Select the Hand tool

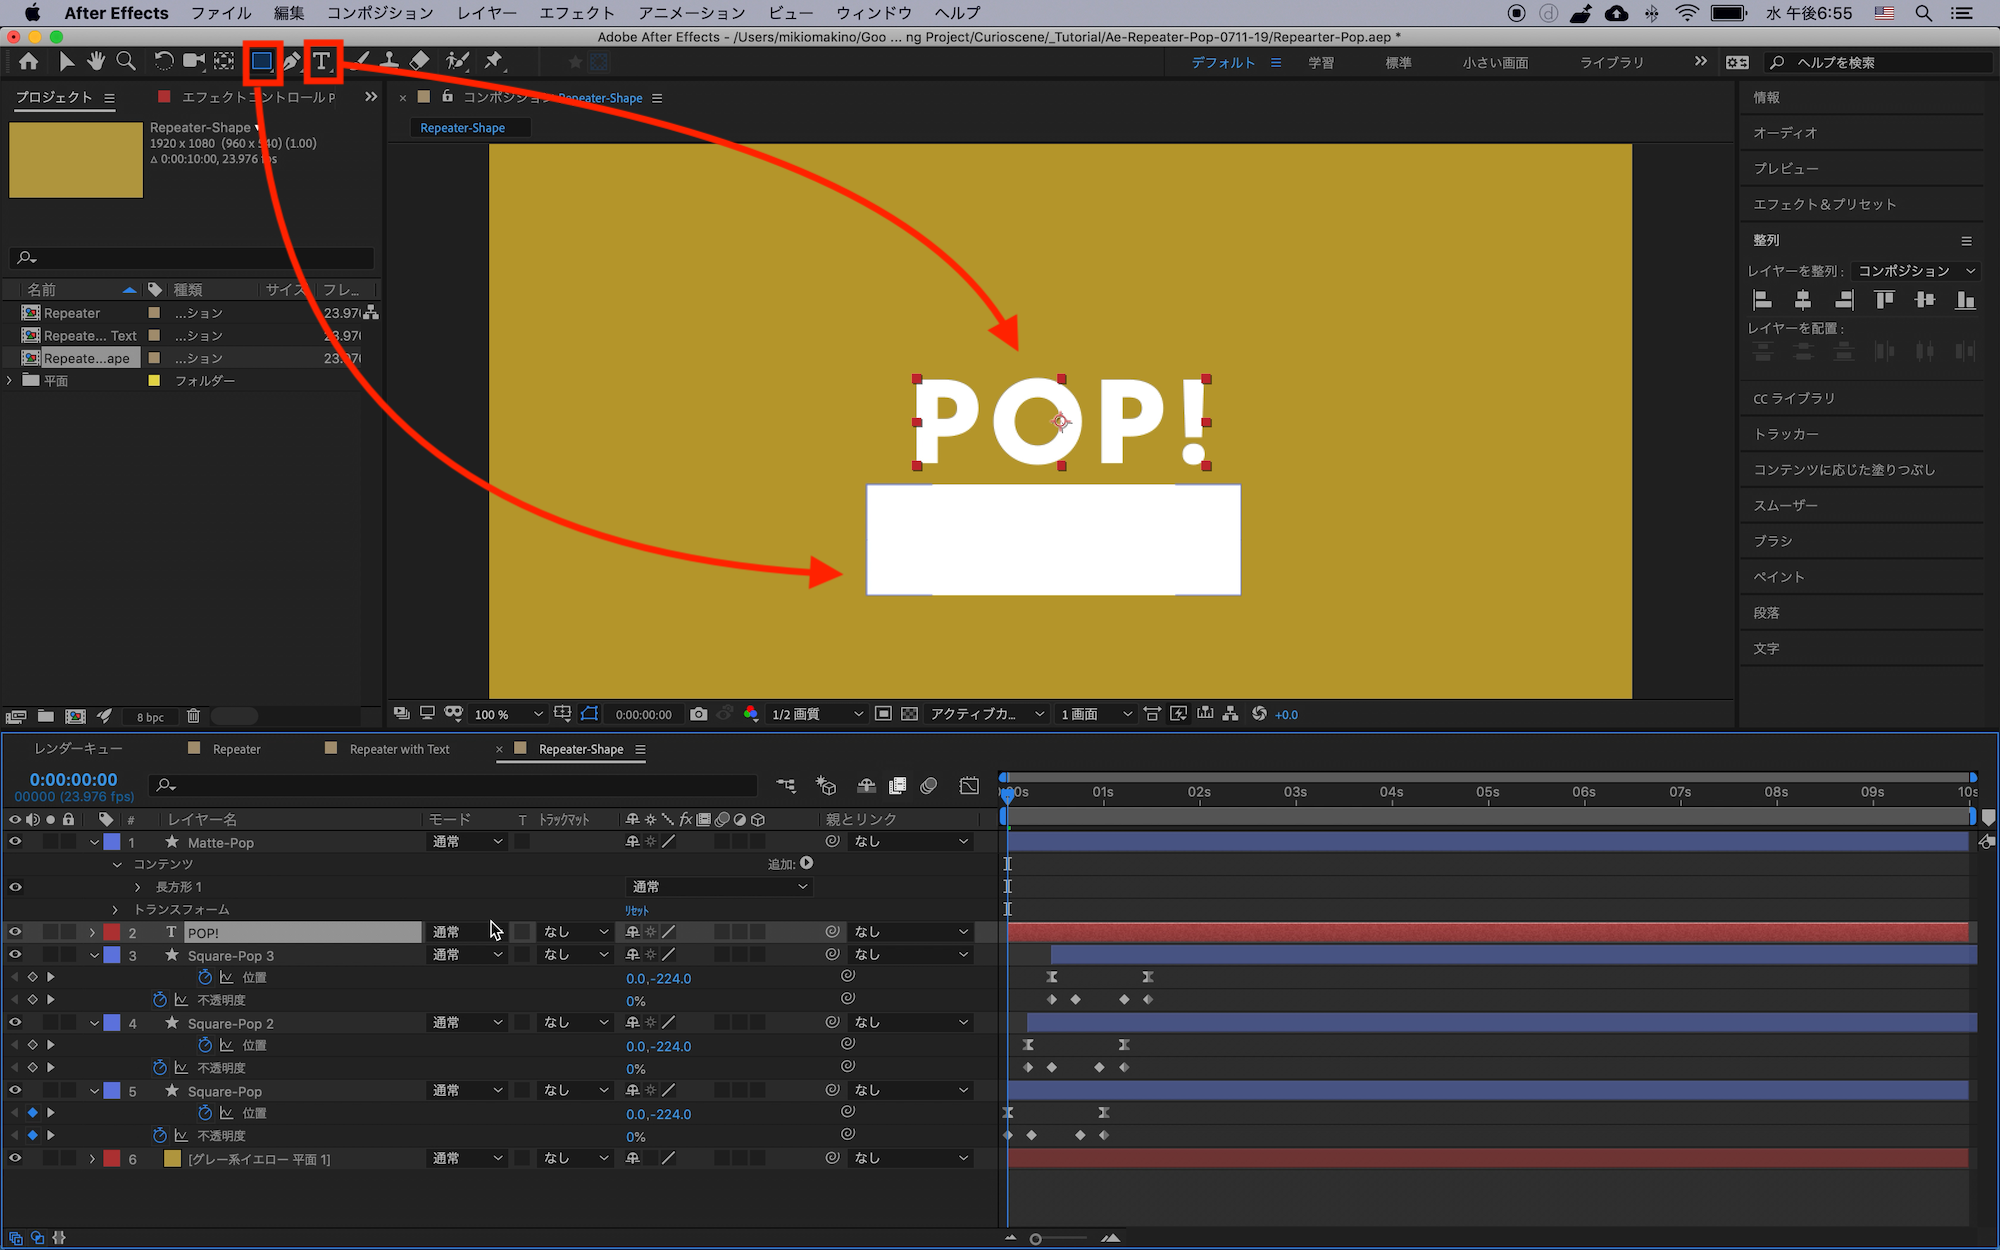(96, 61)
